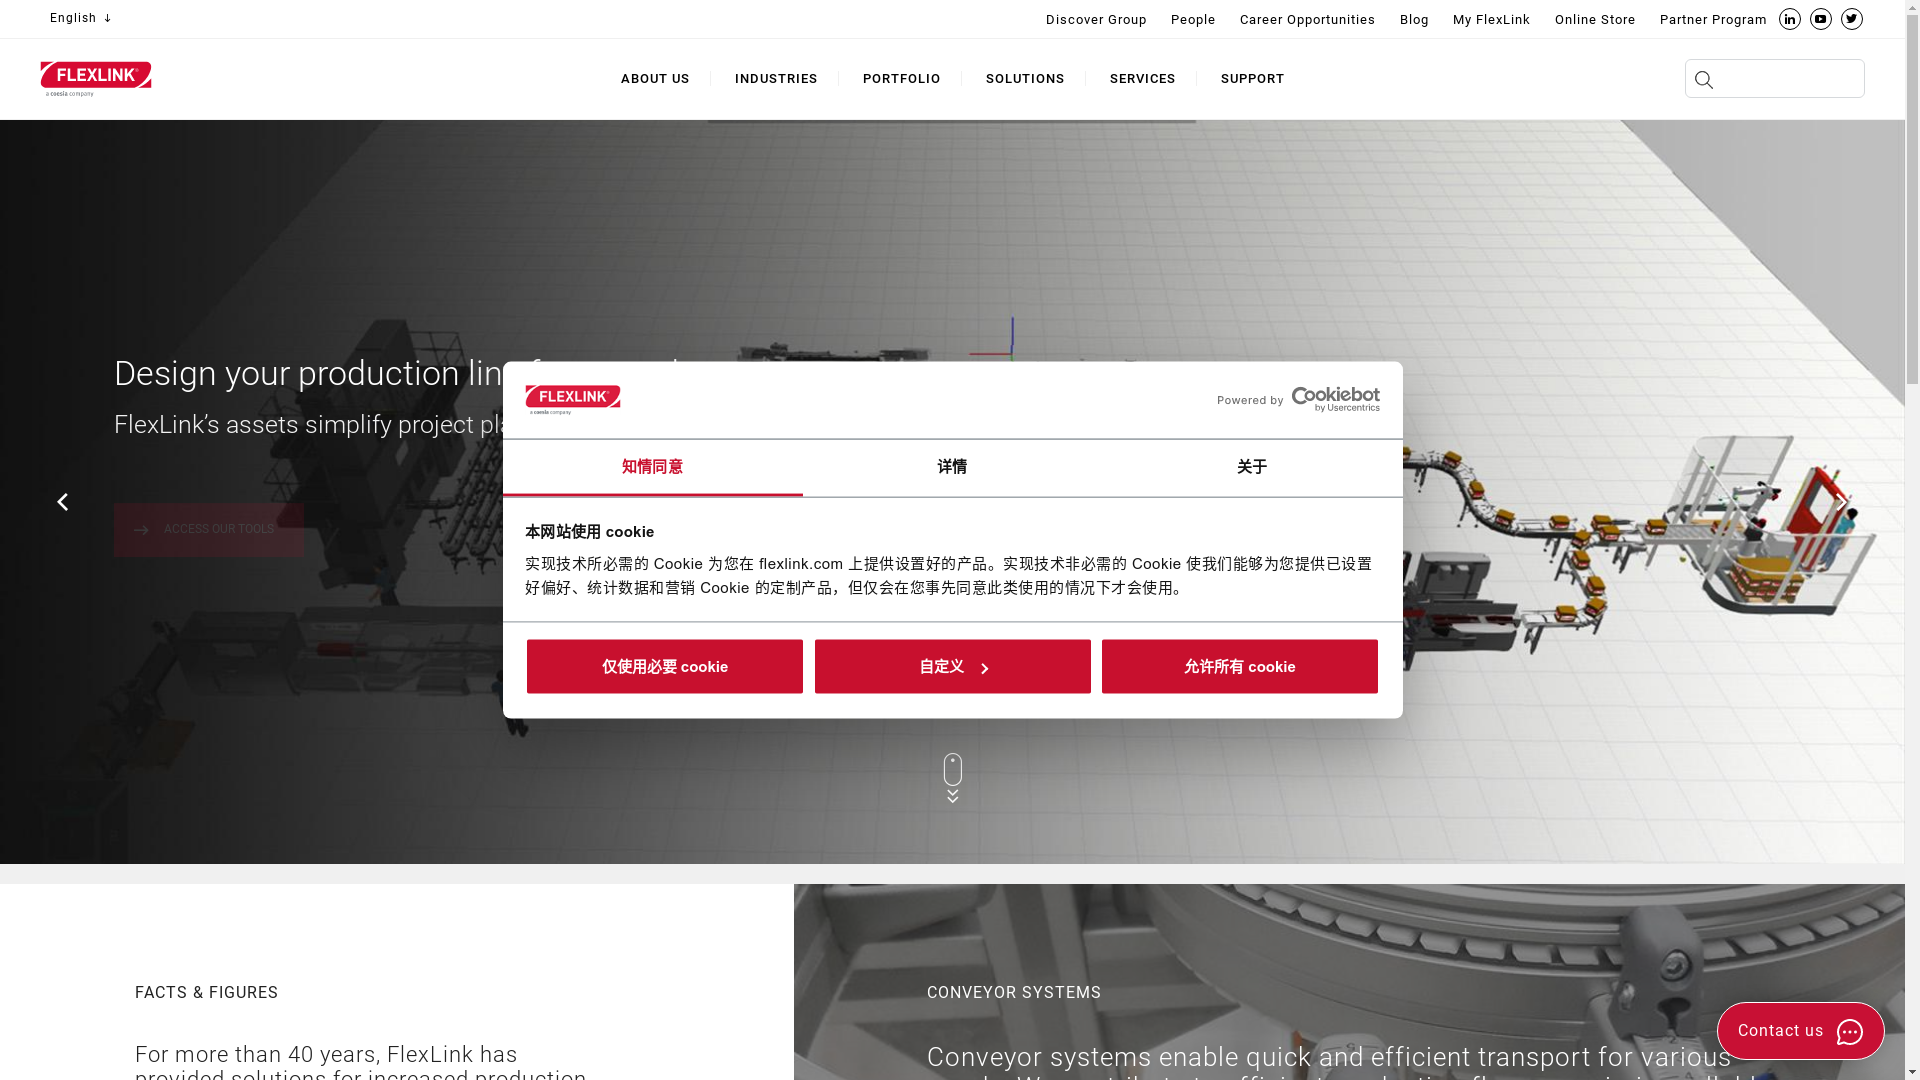Open the LinkedIn social icon
This screenshot has height=1080, width=1920.
tap(1789, 19)
